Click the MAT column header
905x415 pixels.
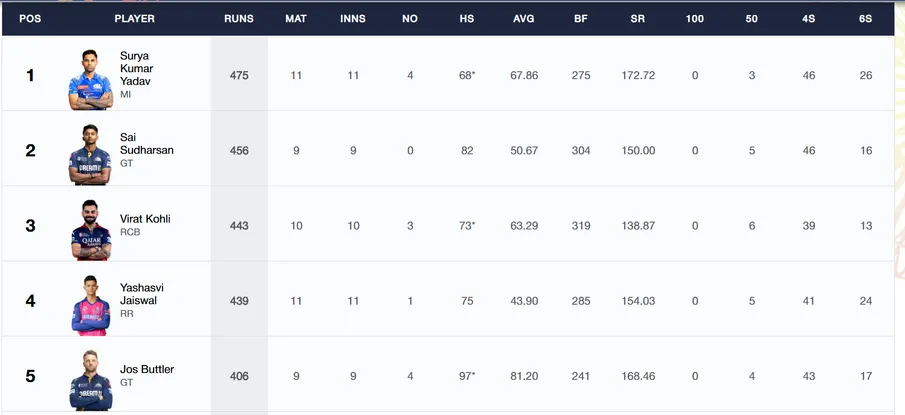pyautogui.click(x=296, y=18)
